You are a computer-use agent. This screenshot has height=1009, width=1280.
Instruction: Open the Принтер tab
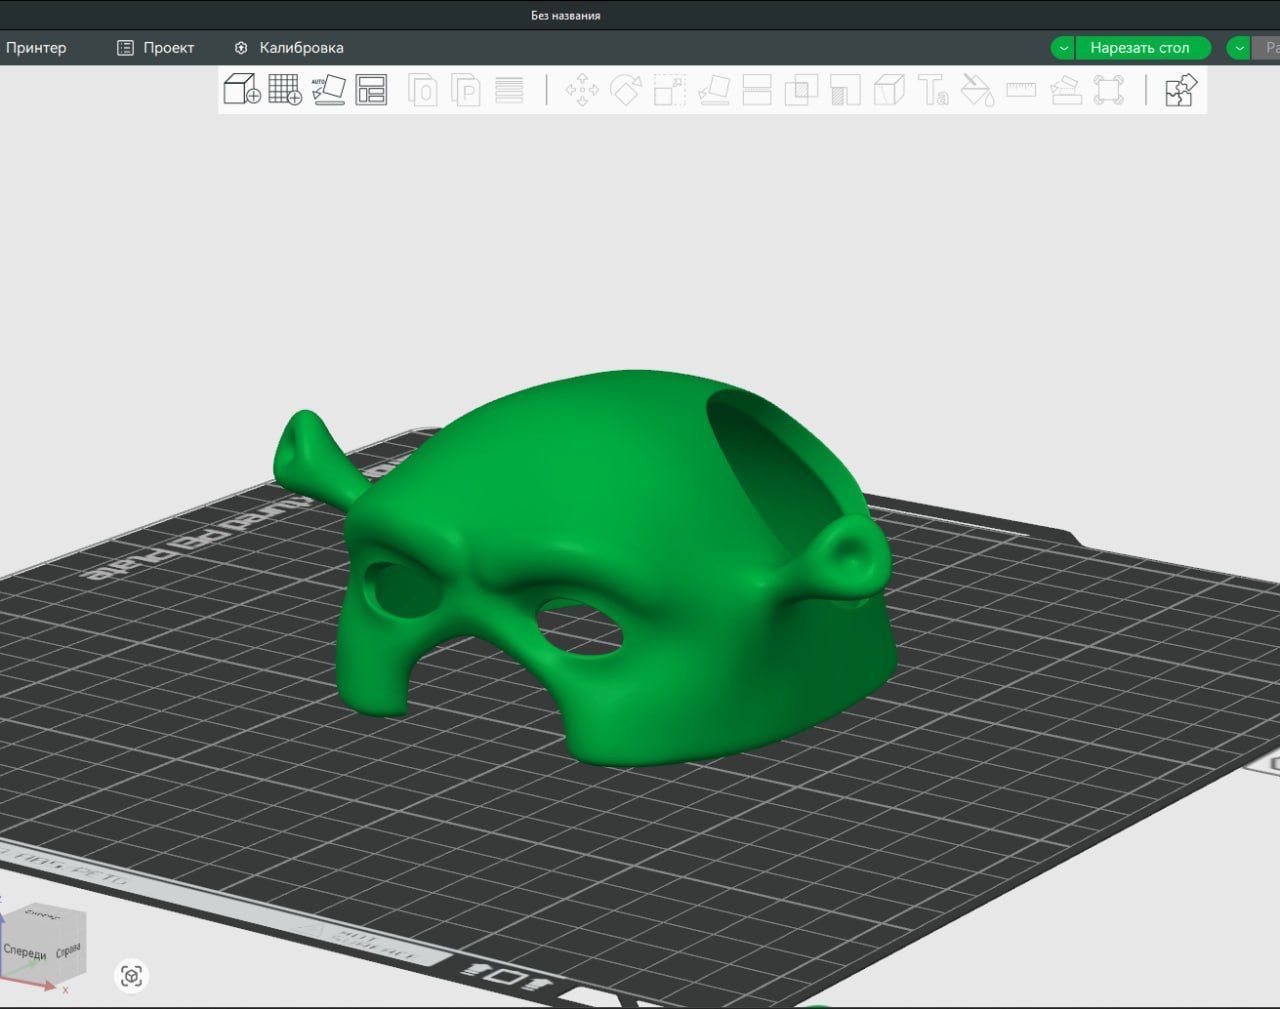[x=36, y=47]
